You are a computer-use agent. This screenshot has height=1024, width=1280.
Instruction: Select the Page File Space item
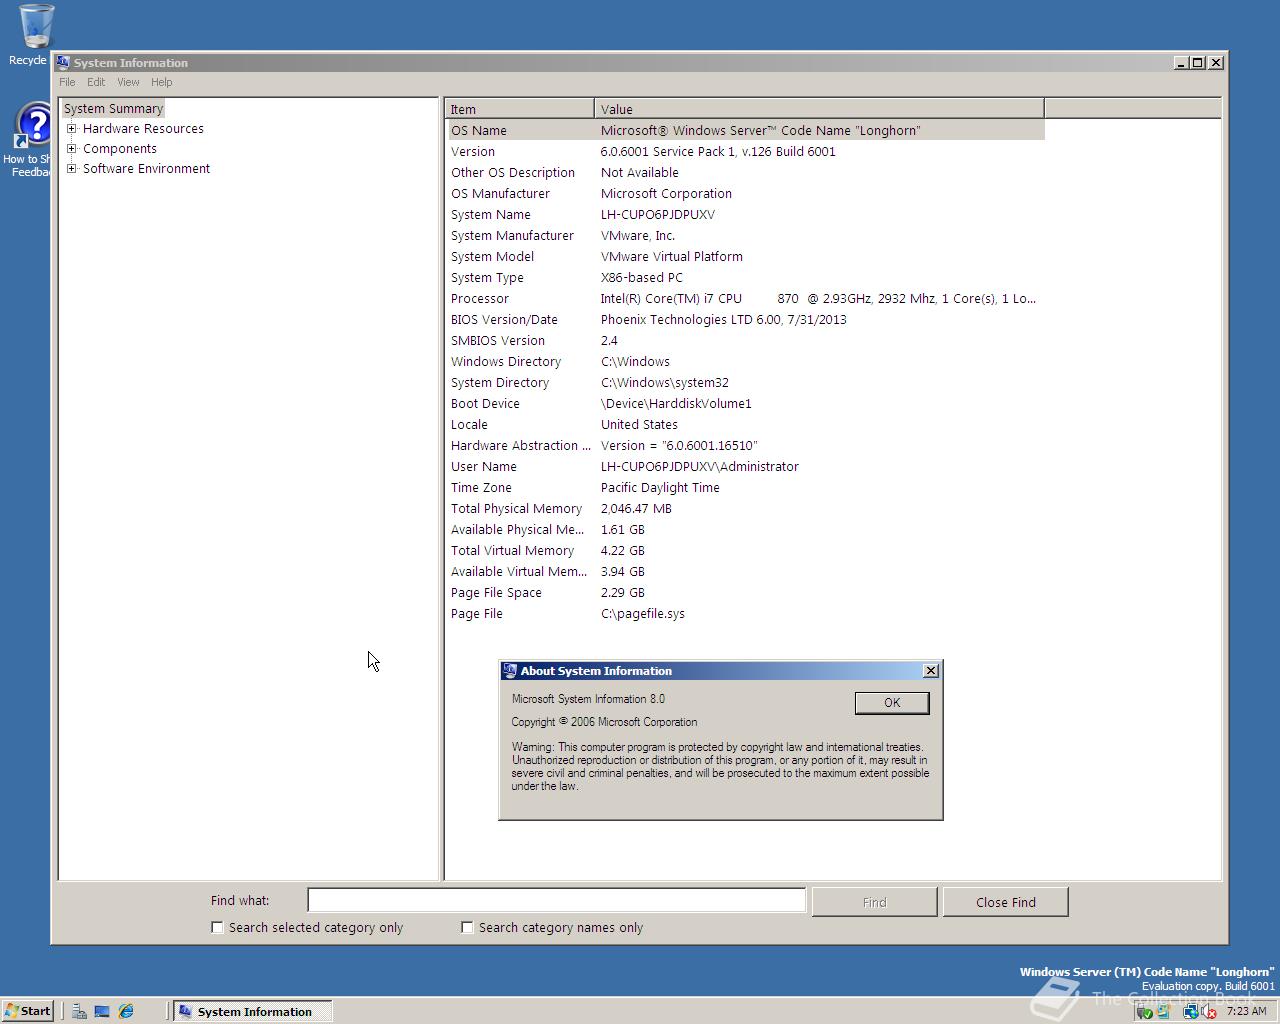coord(496,592)
